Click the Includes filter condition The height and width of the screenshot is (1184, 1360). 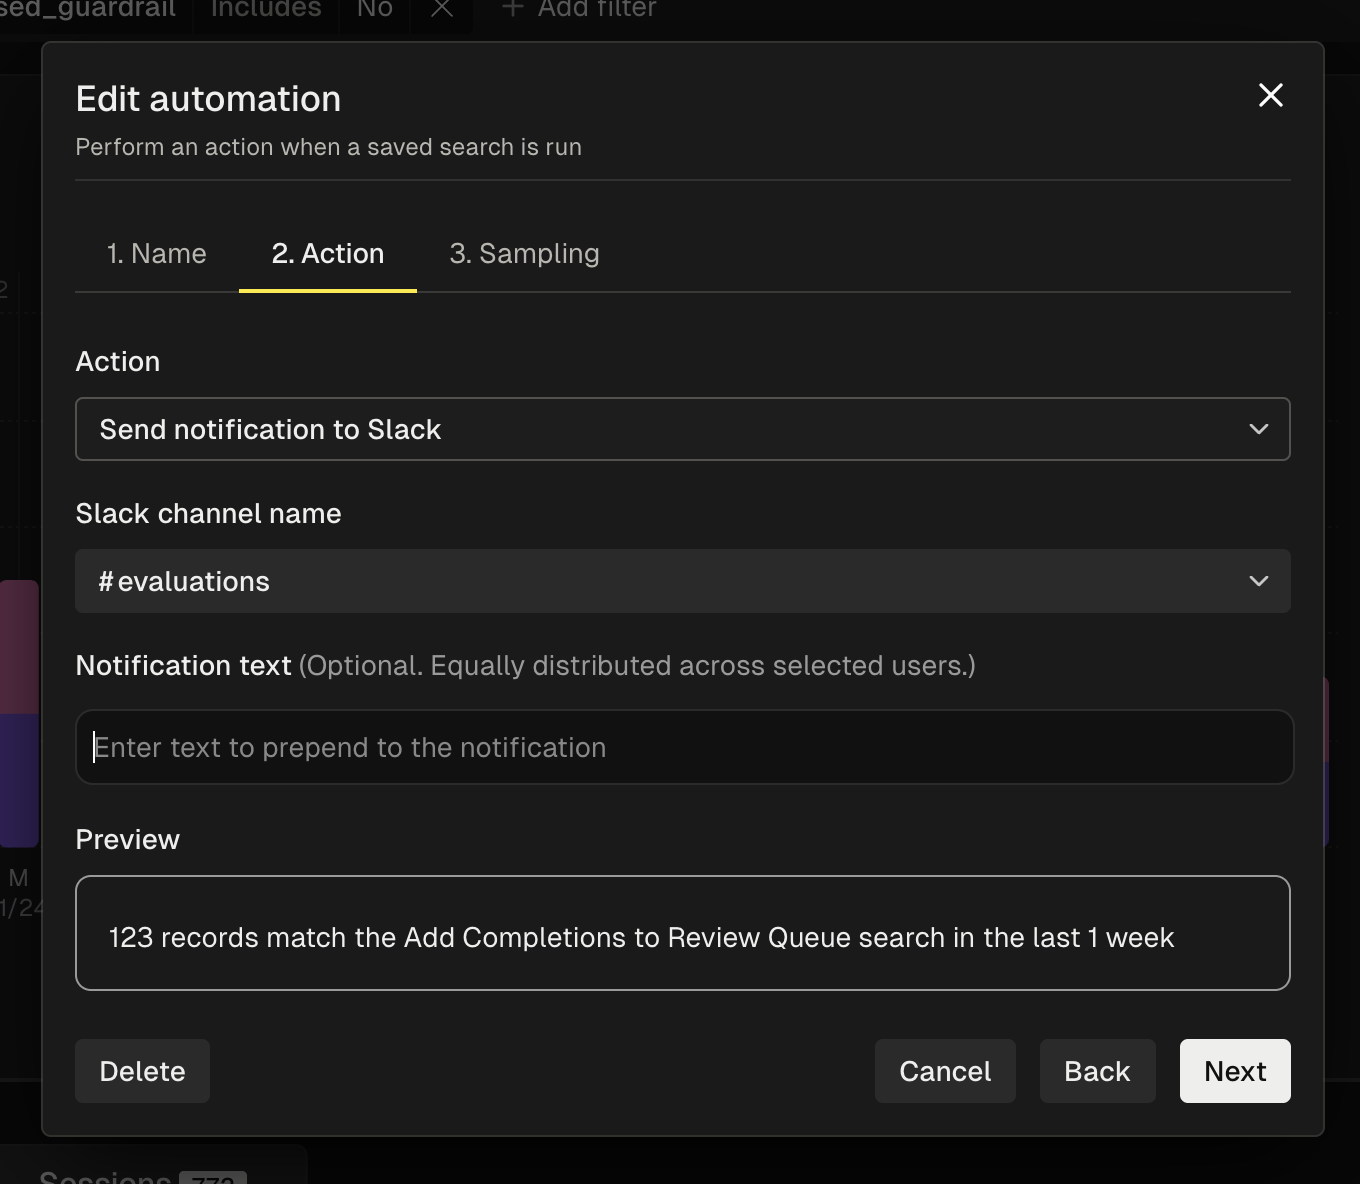coord(263,8)
